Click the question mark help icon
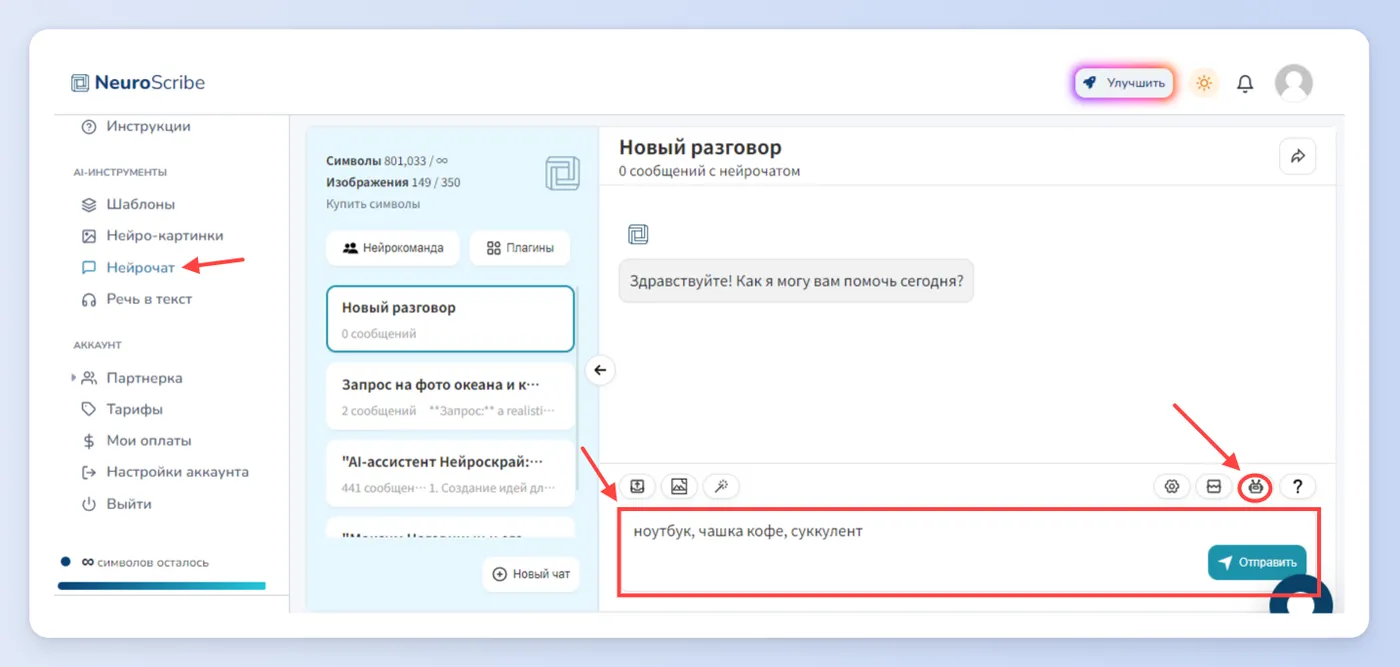 (1298, 487)
